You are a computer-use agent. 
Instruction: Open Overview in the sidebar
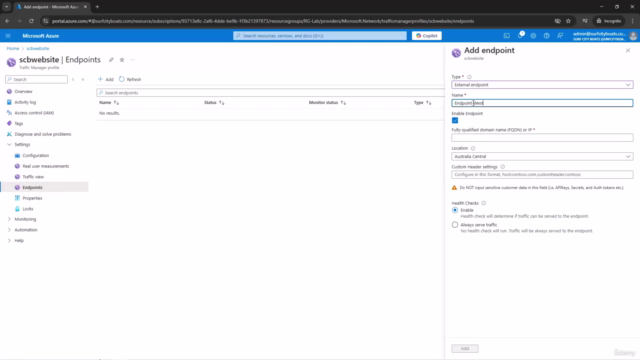coord(23,91)
